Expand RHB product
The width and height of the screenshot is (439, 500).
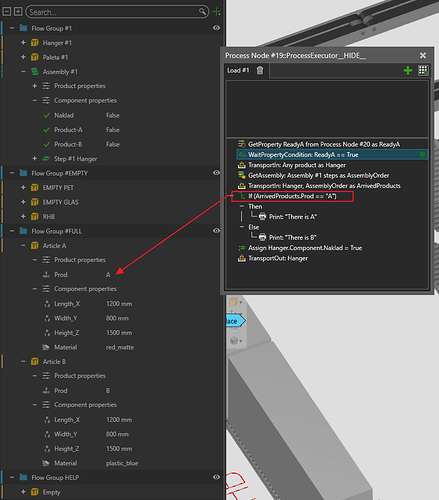click(23, 216)
